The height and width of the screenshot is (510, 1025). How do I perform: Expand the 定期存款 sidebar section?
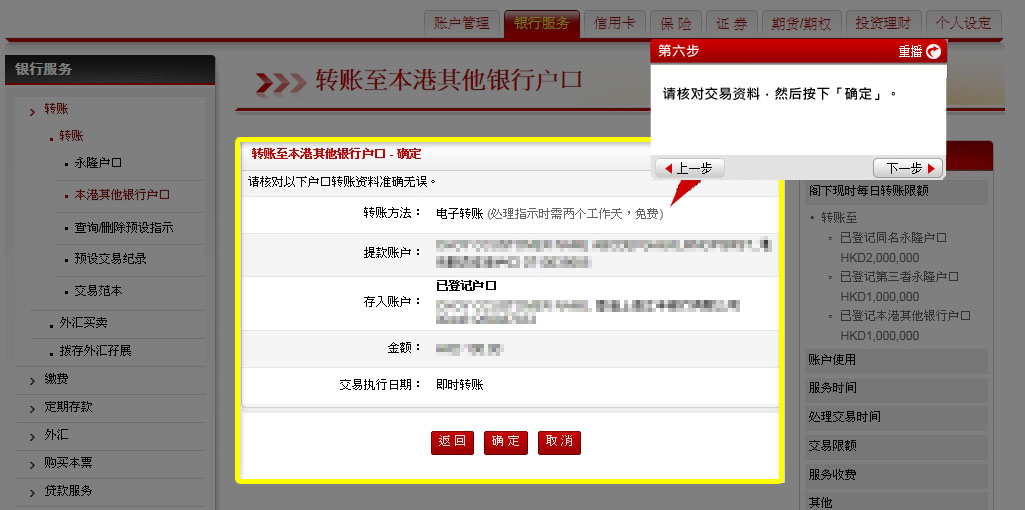(x=68, y=407)
